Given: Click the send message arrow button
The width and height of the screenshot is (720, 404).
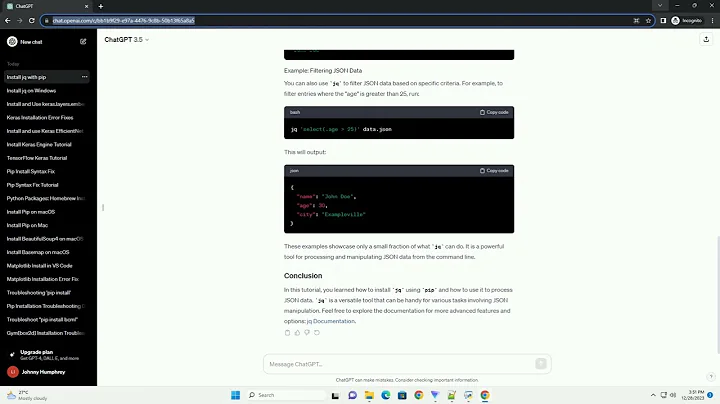Looking at the screenshot, I should click(540, 364).
